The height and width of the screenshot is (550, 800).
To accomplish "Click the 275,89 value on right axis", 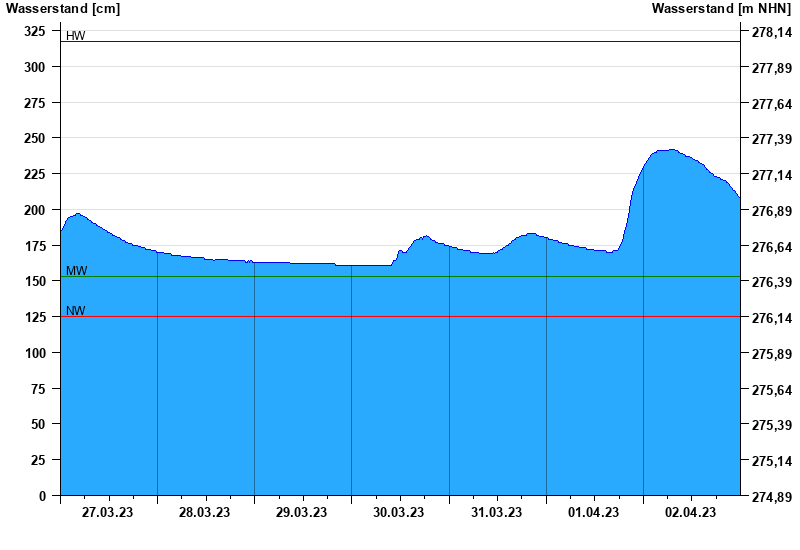I will (772, 354).
